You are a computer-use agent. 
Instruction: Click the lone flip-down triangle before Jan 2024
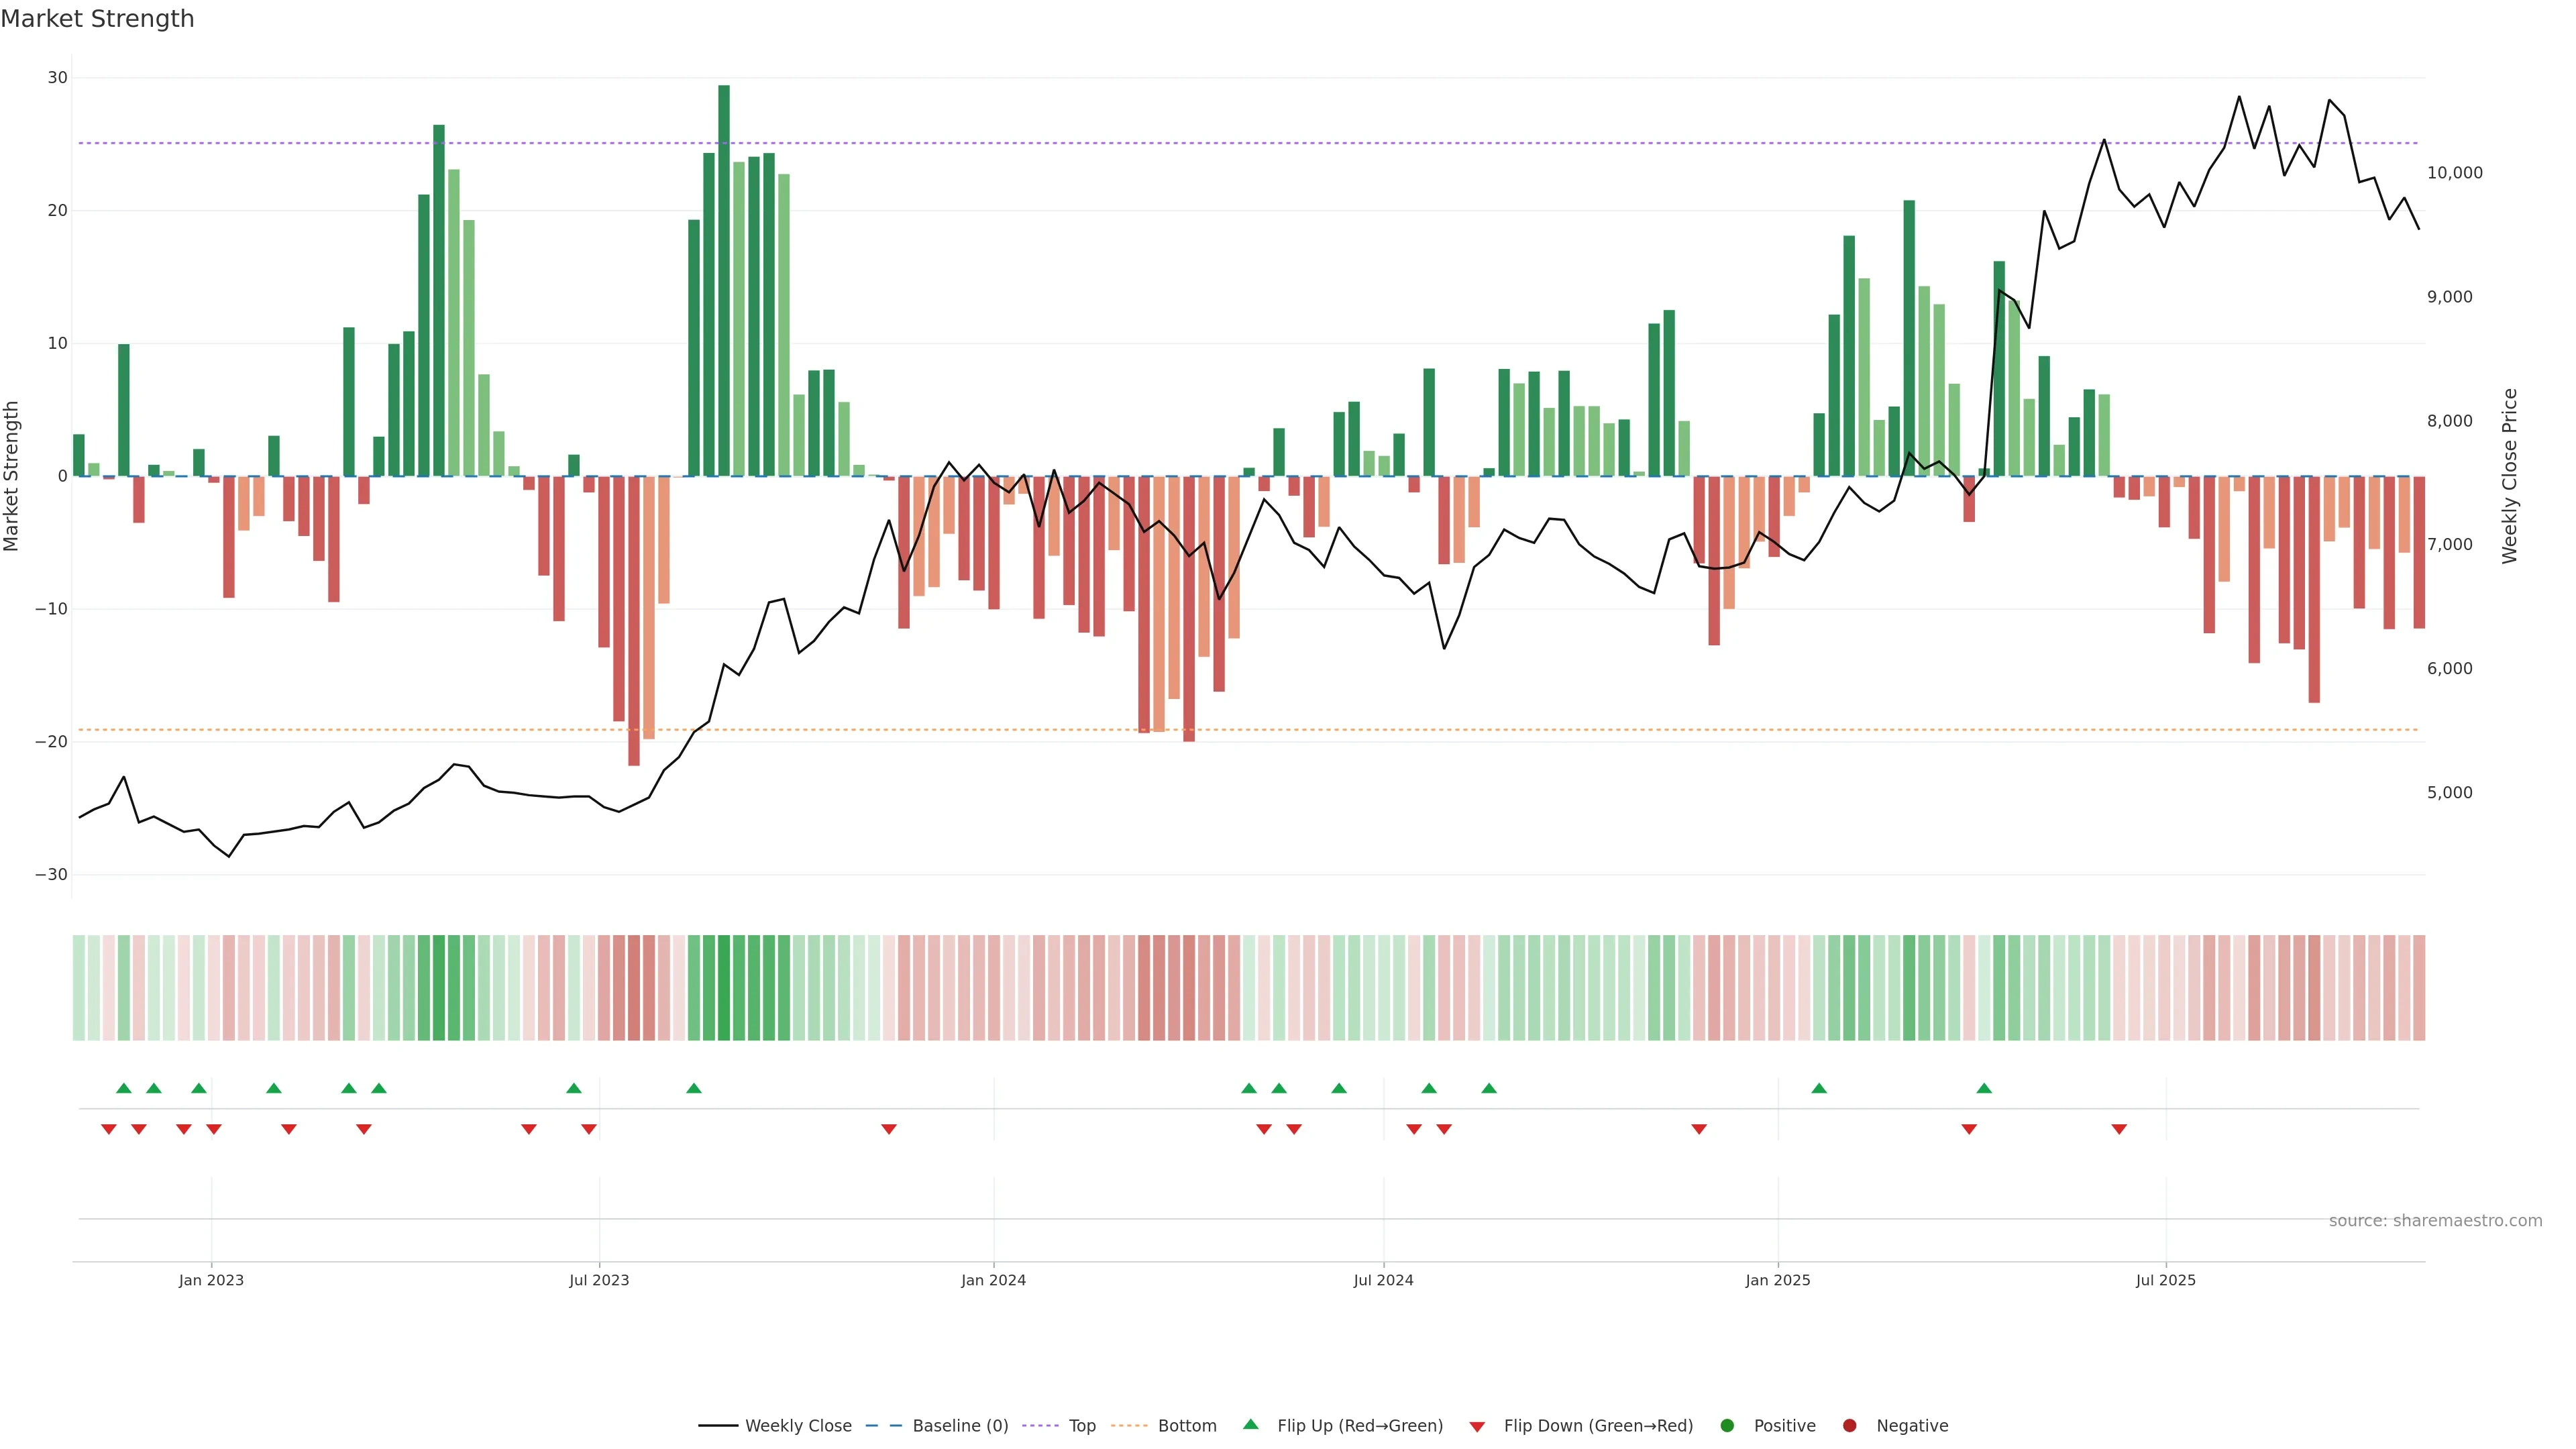889,1129
